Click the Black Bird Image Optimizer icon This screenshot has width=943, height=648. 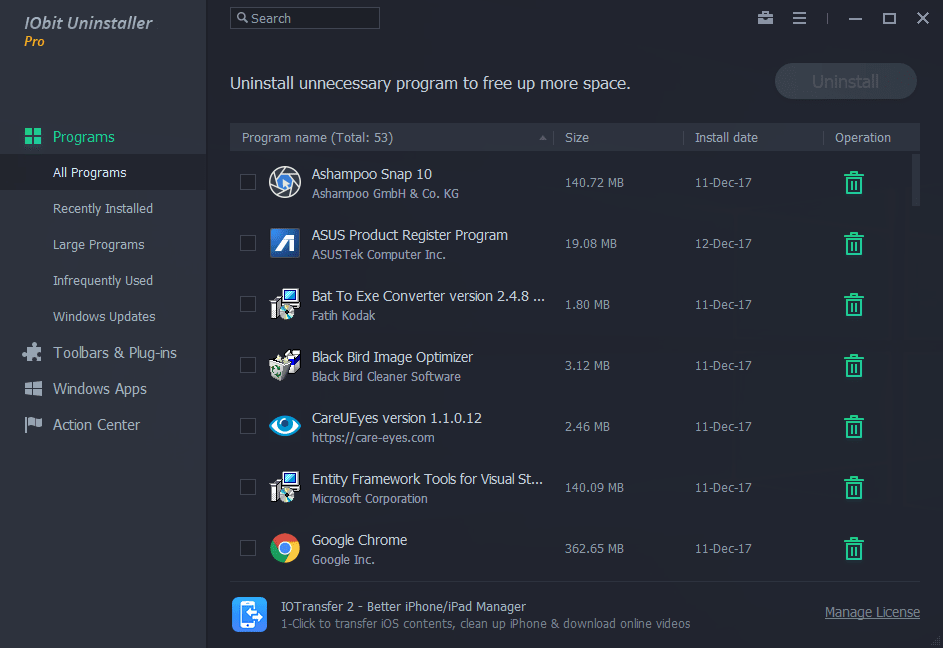tap(284, 365)
